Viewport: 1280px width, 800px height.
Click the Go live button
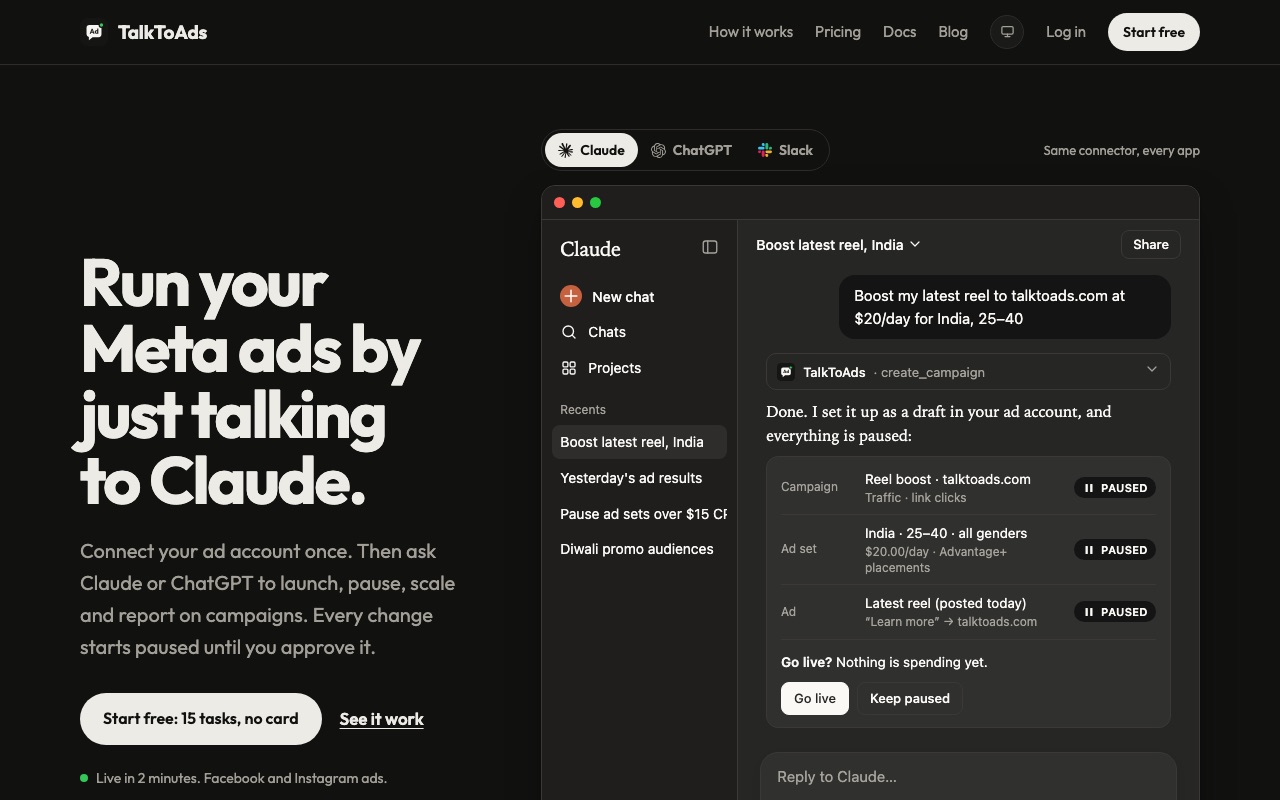coord(815,698)
